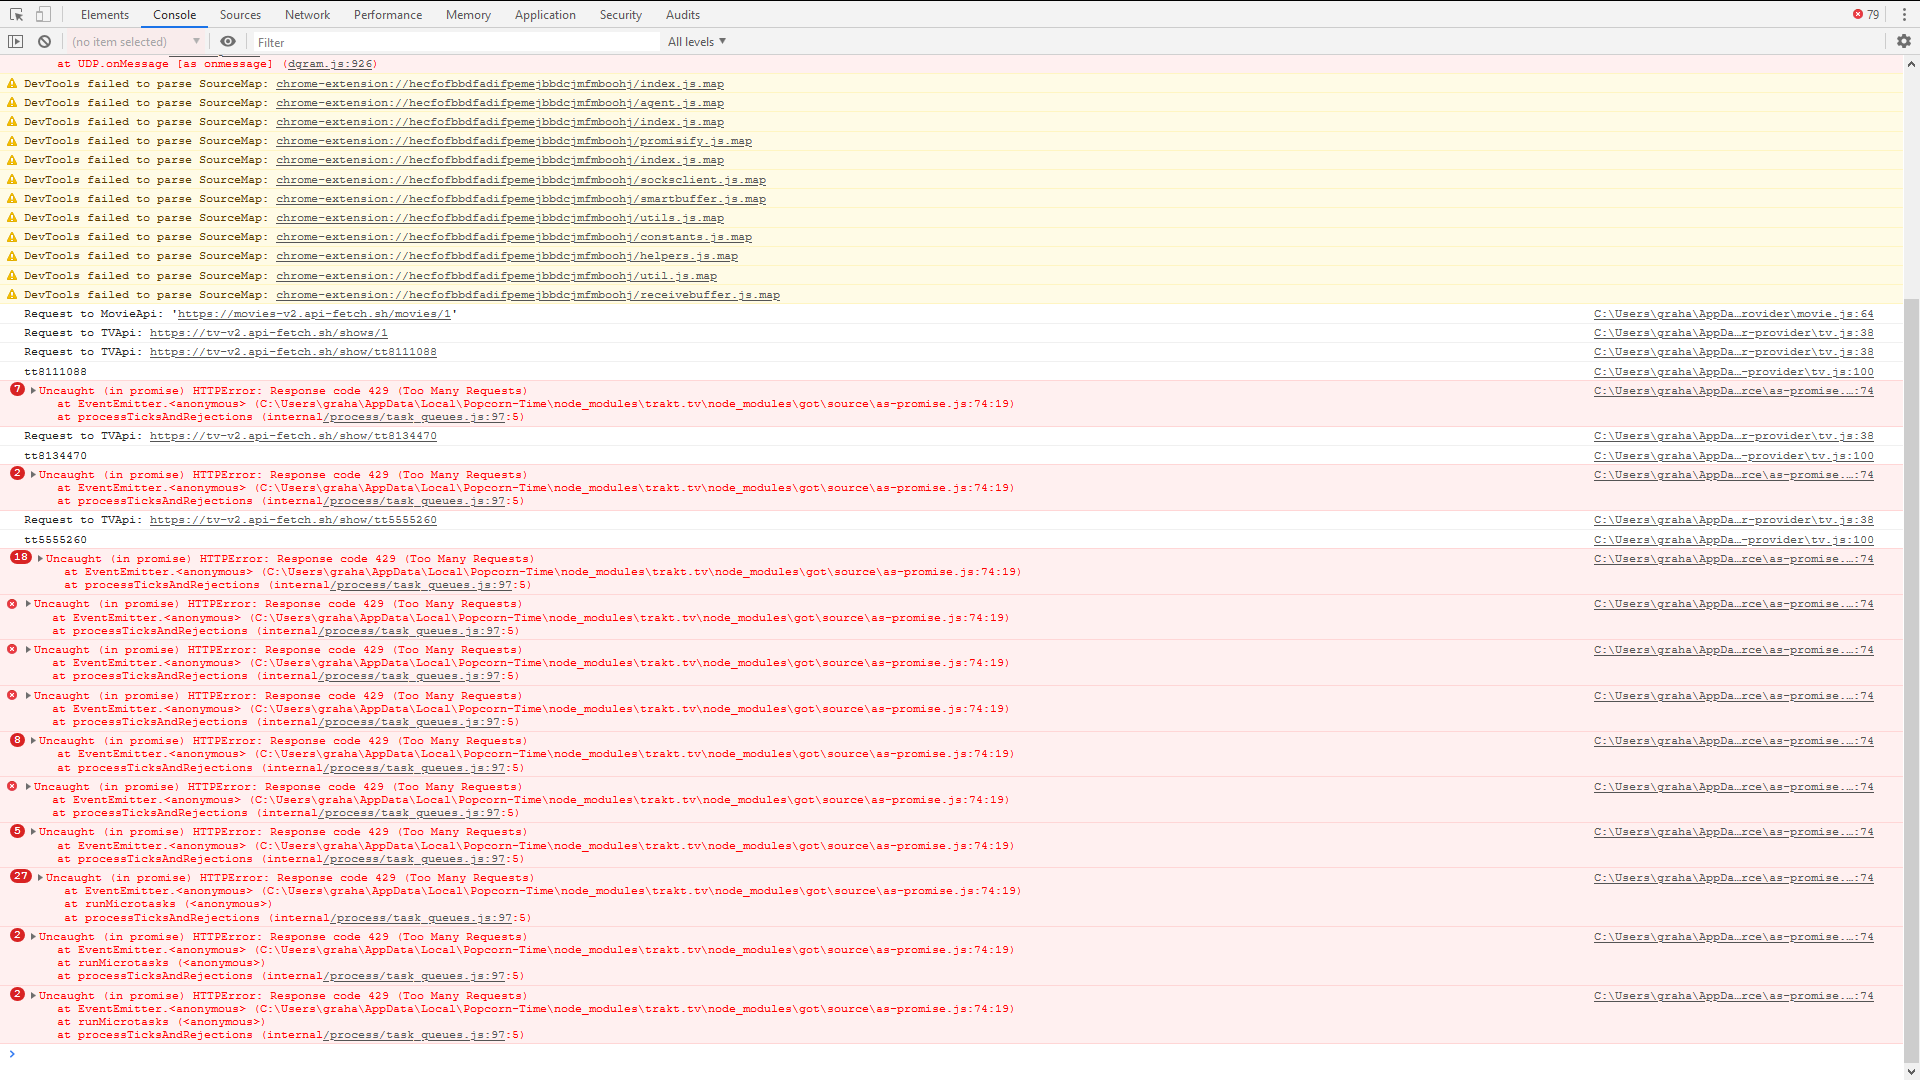This screenshot has width=1920, height=1080.
Task: Click the console vertical scrollbar thumb
Action: tap(1911, 680)
